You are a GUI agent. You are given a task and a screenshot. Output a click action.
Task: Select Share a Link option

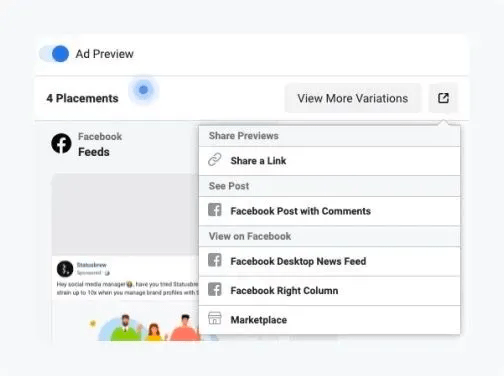pos(329,161)
